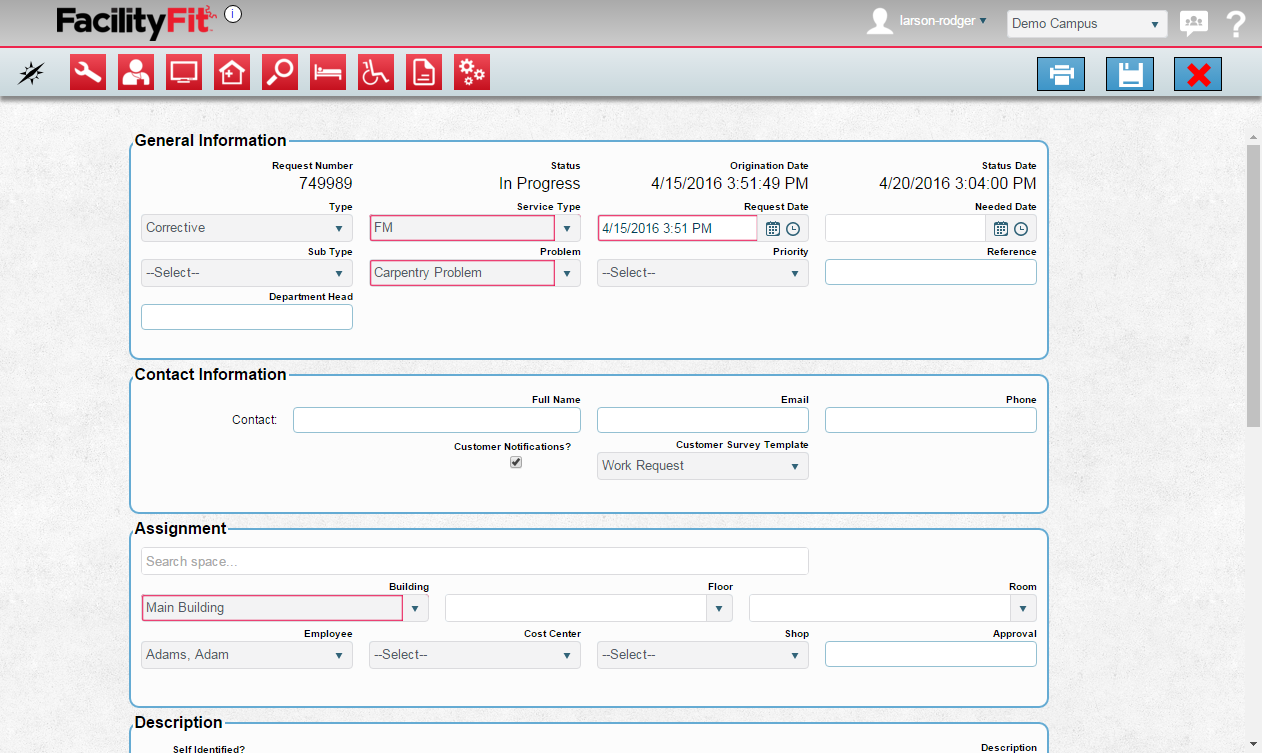Click the gears settings icon
The height and width of the screenshot is (753, 1262).
click(x=472, y=72)
